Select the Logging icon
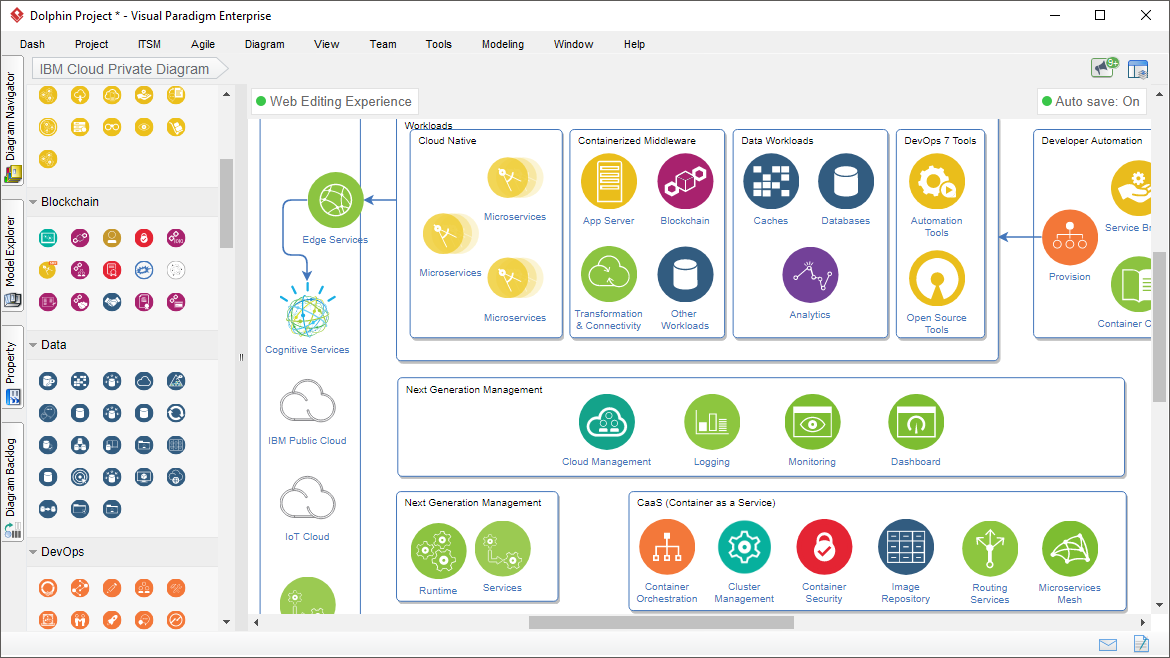 click(712, 422)
